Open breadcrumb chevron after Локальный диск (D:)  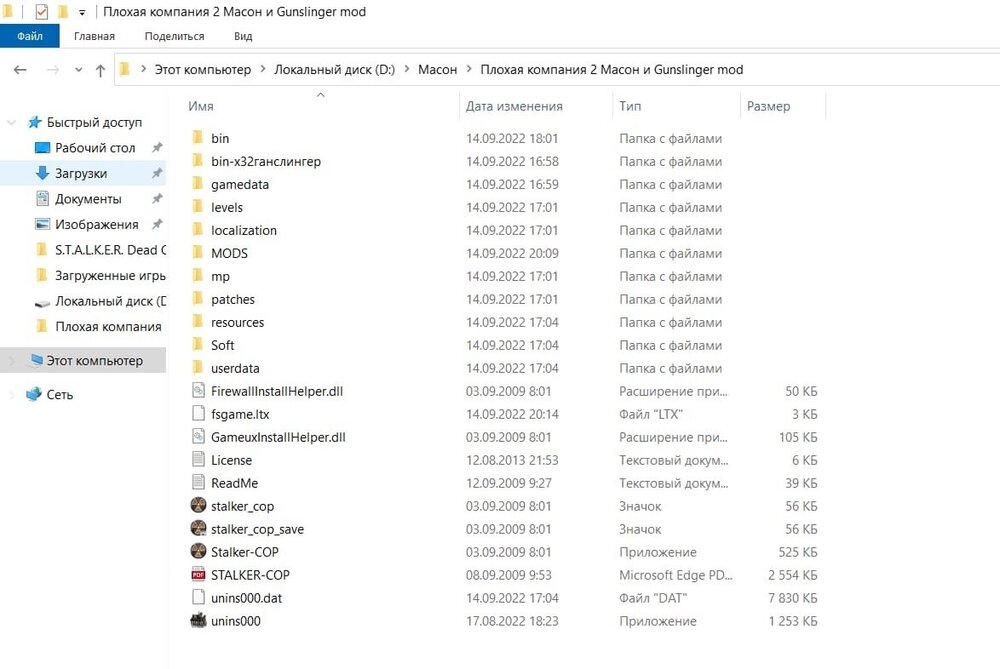click(x=407, y=69)
